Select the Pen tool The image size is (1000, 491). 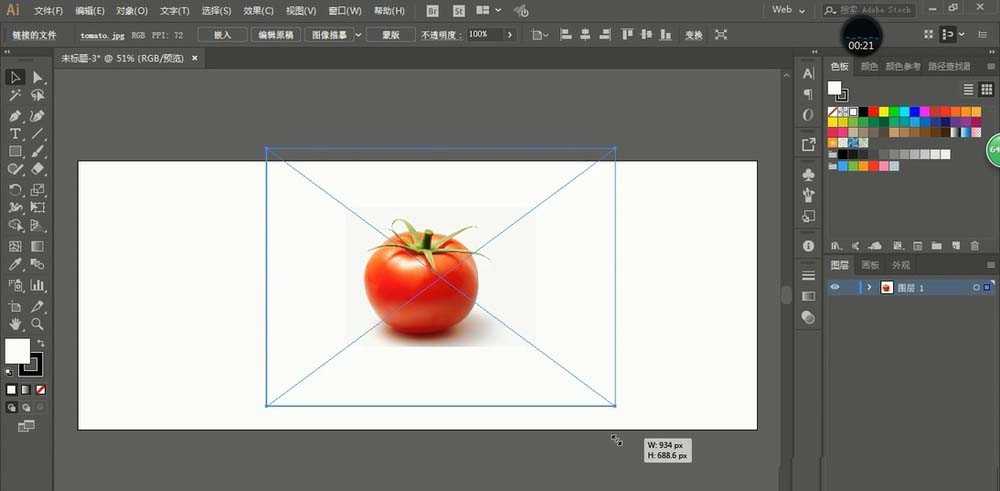15,115
